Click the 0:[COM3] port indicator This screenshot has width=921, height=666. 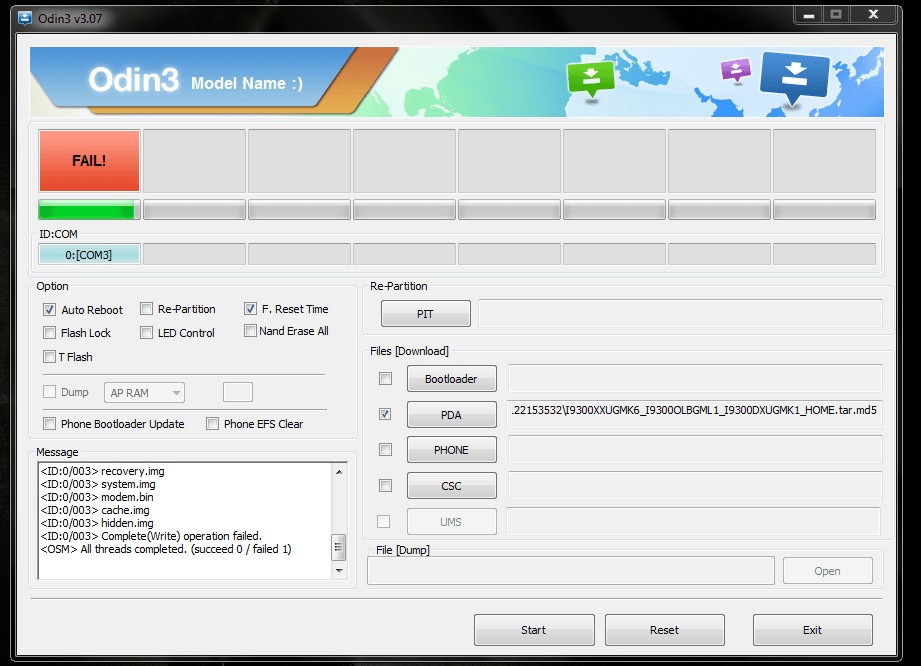(89, 255)
